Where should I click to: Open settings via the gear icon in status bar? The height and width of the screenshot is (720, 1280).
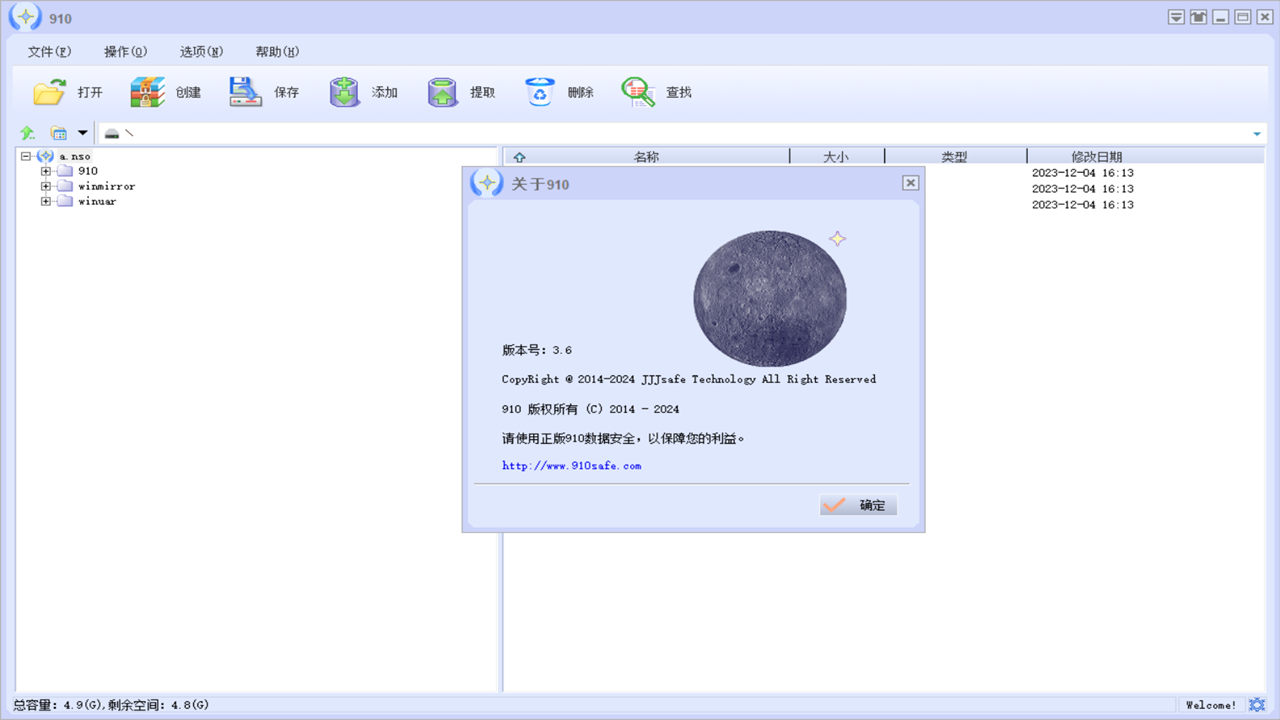(1258, 705)
